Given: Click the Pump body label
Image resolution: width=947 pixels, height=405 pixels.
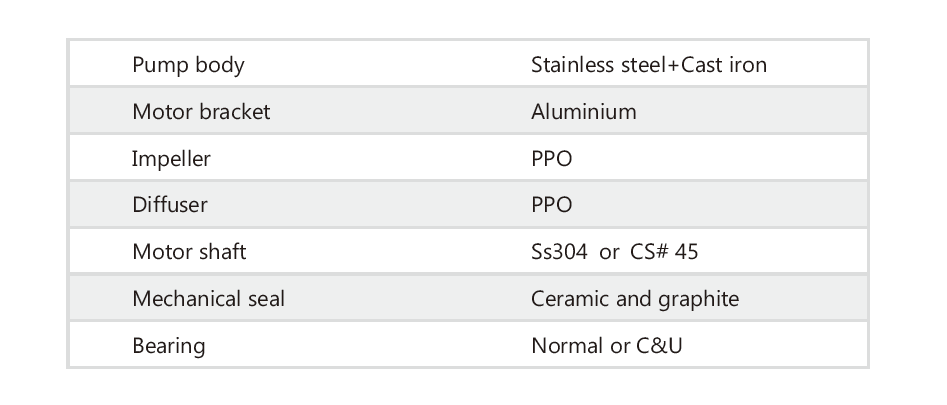Looking at the screenshot, I should coord(188,66).
